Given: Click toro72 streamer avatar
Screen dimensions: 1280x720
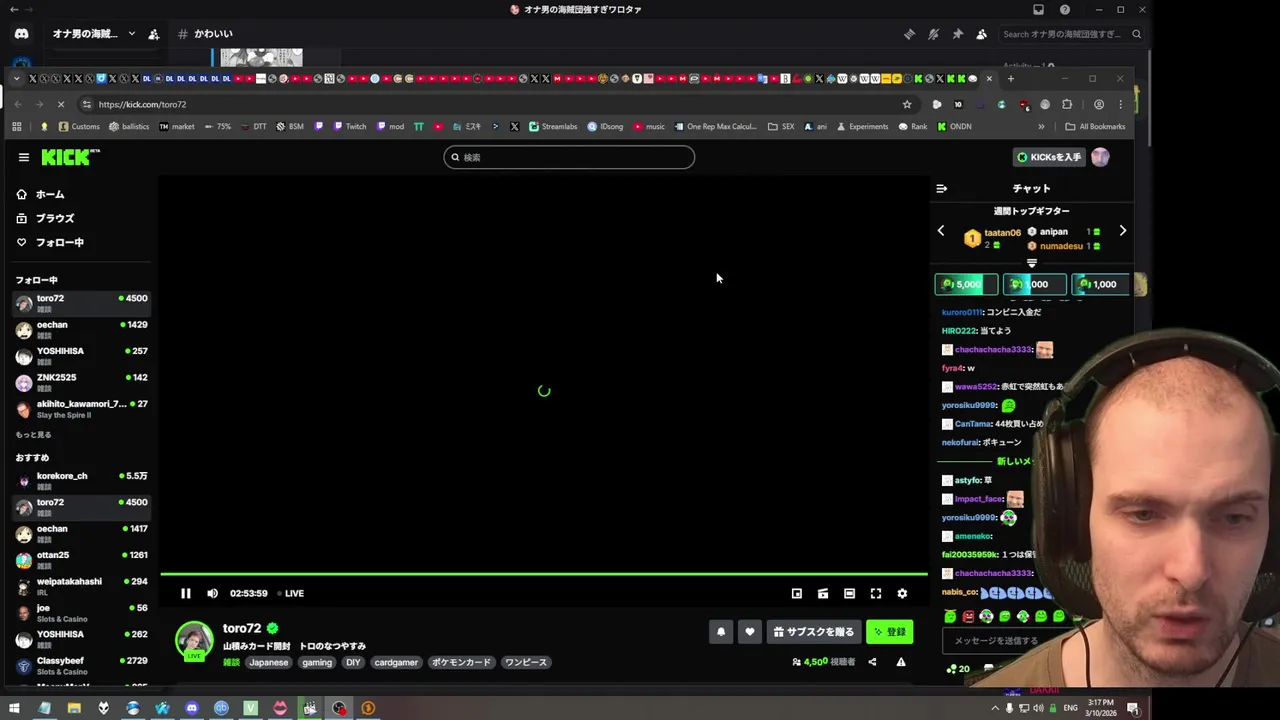Looking at the screenshot, I should pos(194,640).
